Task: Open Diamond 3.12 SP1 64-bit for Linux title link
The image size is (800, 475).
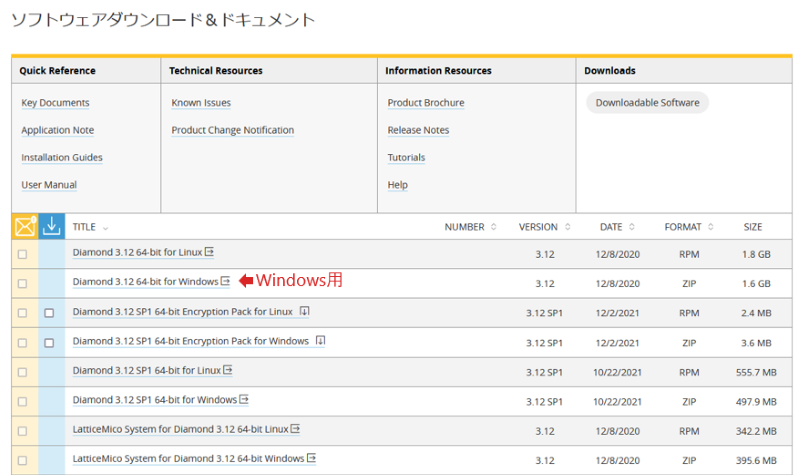Action: click(x=146, y=370)
